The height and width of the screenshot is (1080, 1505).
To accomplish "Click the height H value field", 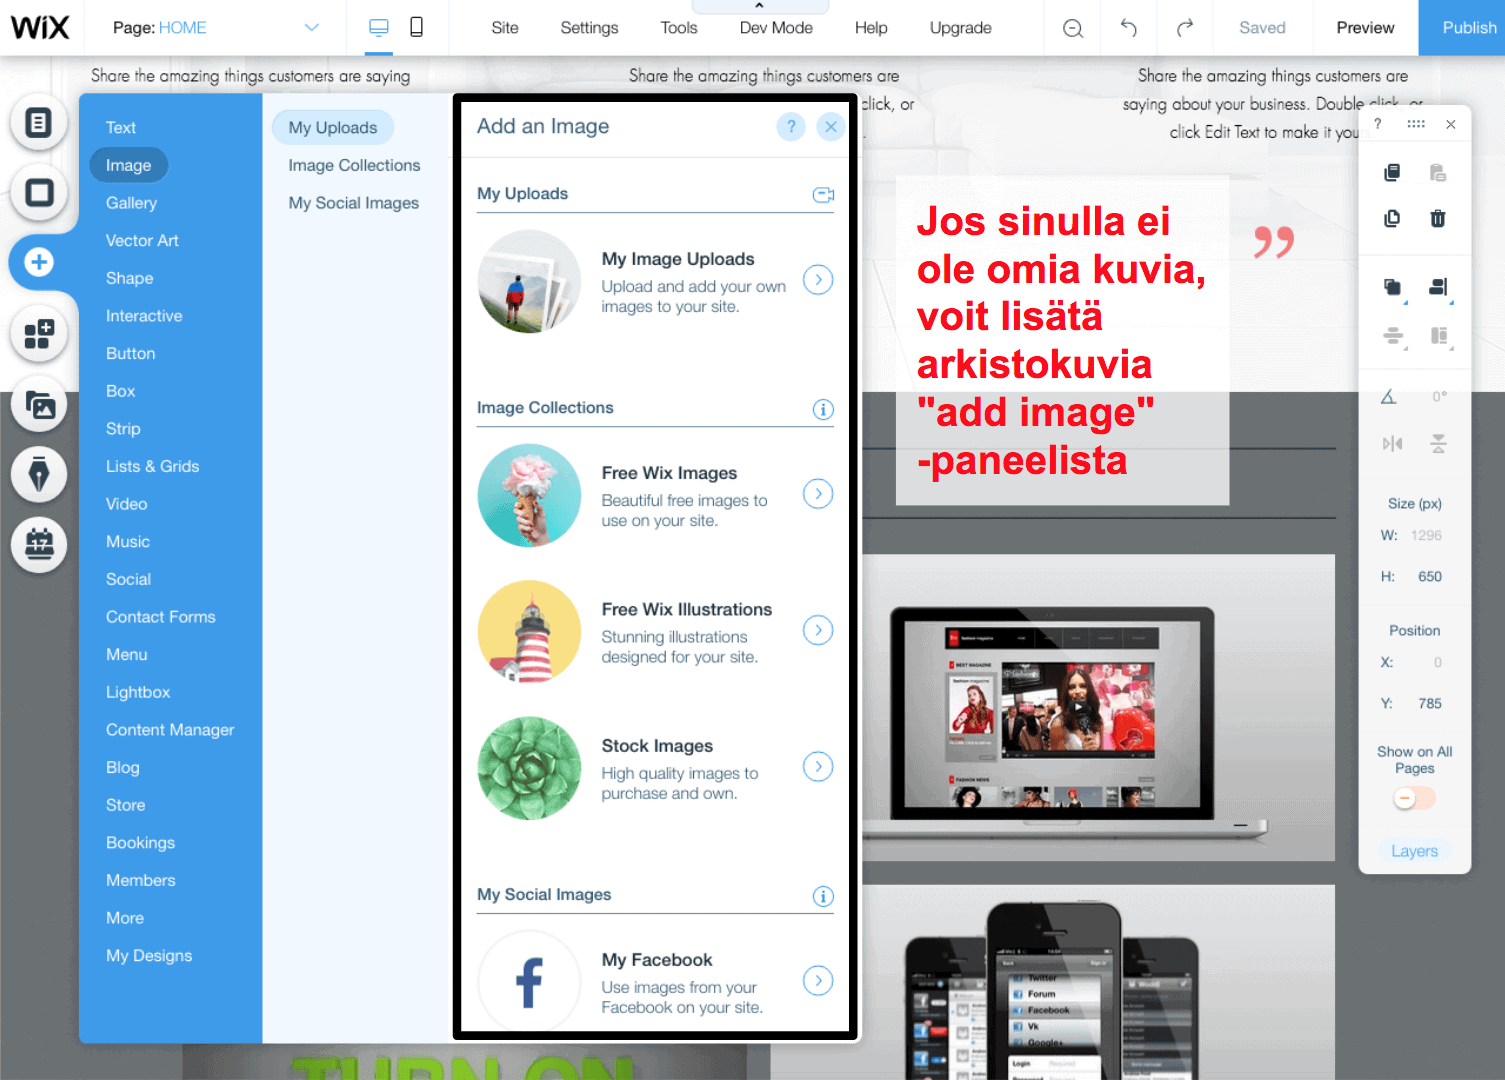I will coord(1429,577).
